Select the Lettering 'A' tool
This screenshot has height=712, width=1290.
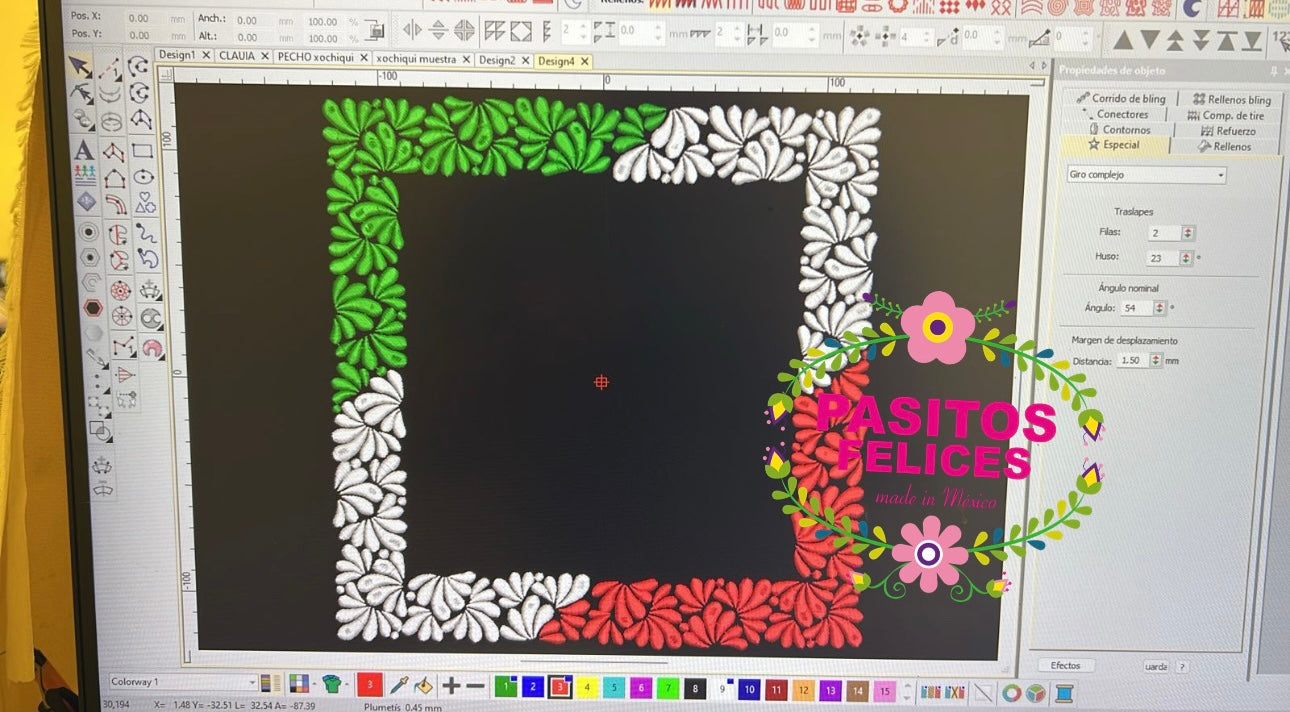tap(84, 151)
